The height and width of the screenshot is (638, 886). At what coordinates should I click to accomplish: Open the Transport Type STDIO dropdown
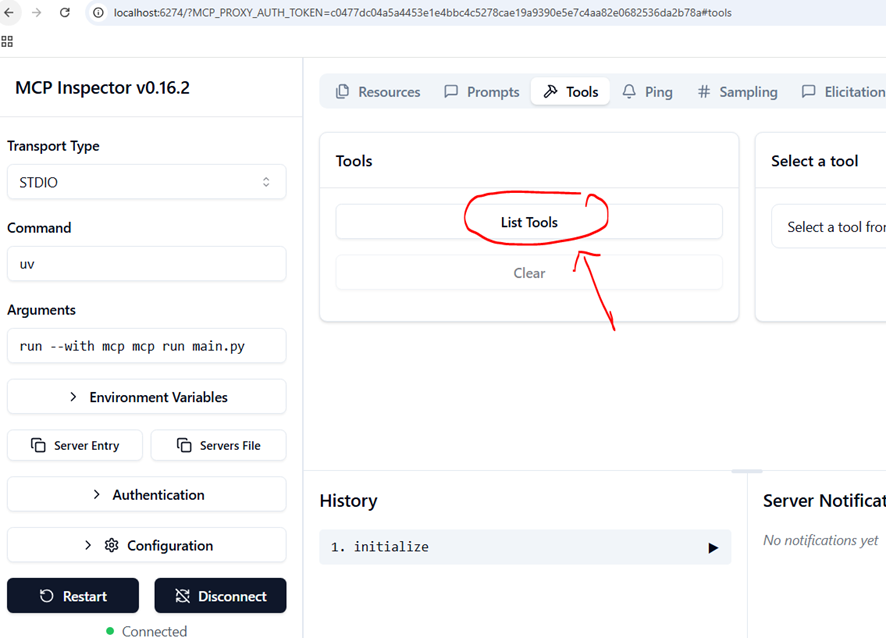[x=146, y=182]
